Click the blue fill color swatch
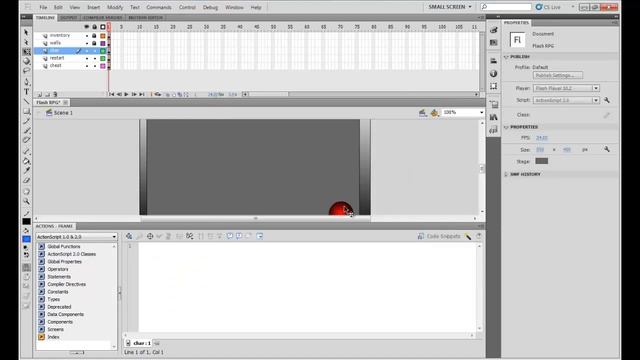 (27, 239)
